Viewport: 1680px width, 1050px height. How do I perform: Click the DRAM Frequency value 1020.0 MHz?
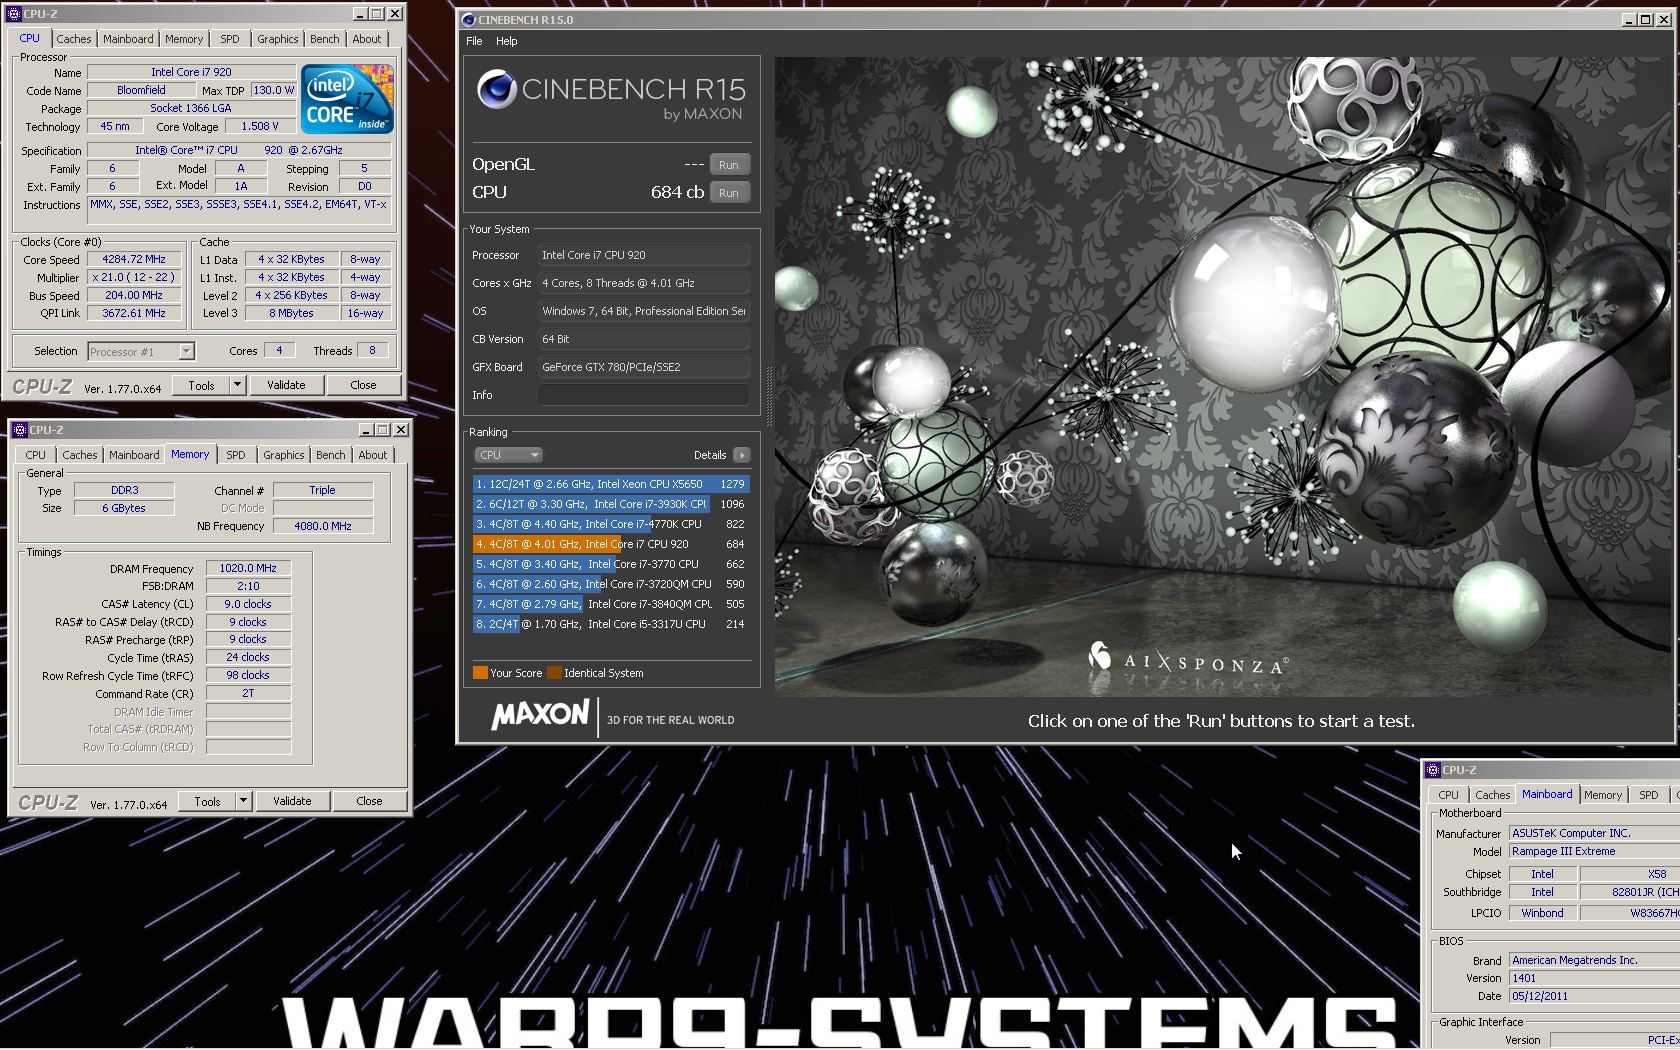tap(248, 568)
